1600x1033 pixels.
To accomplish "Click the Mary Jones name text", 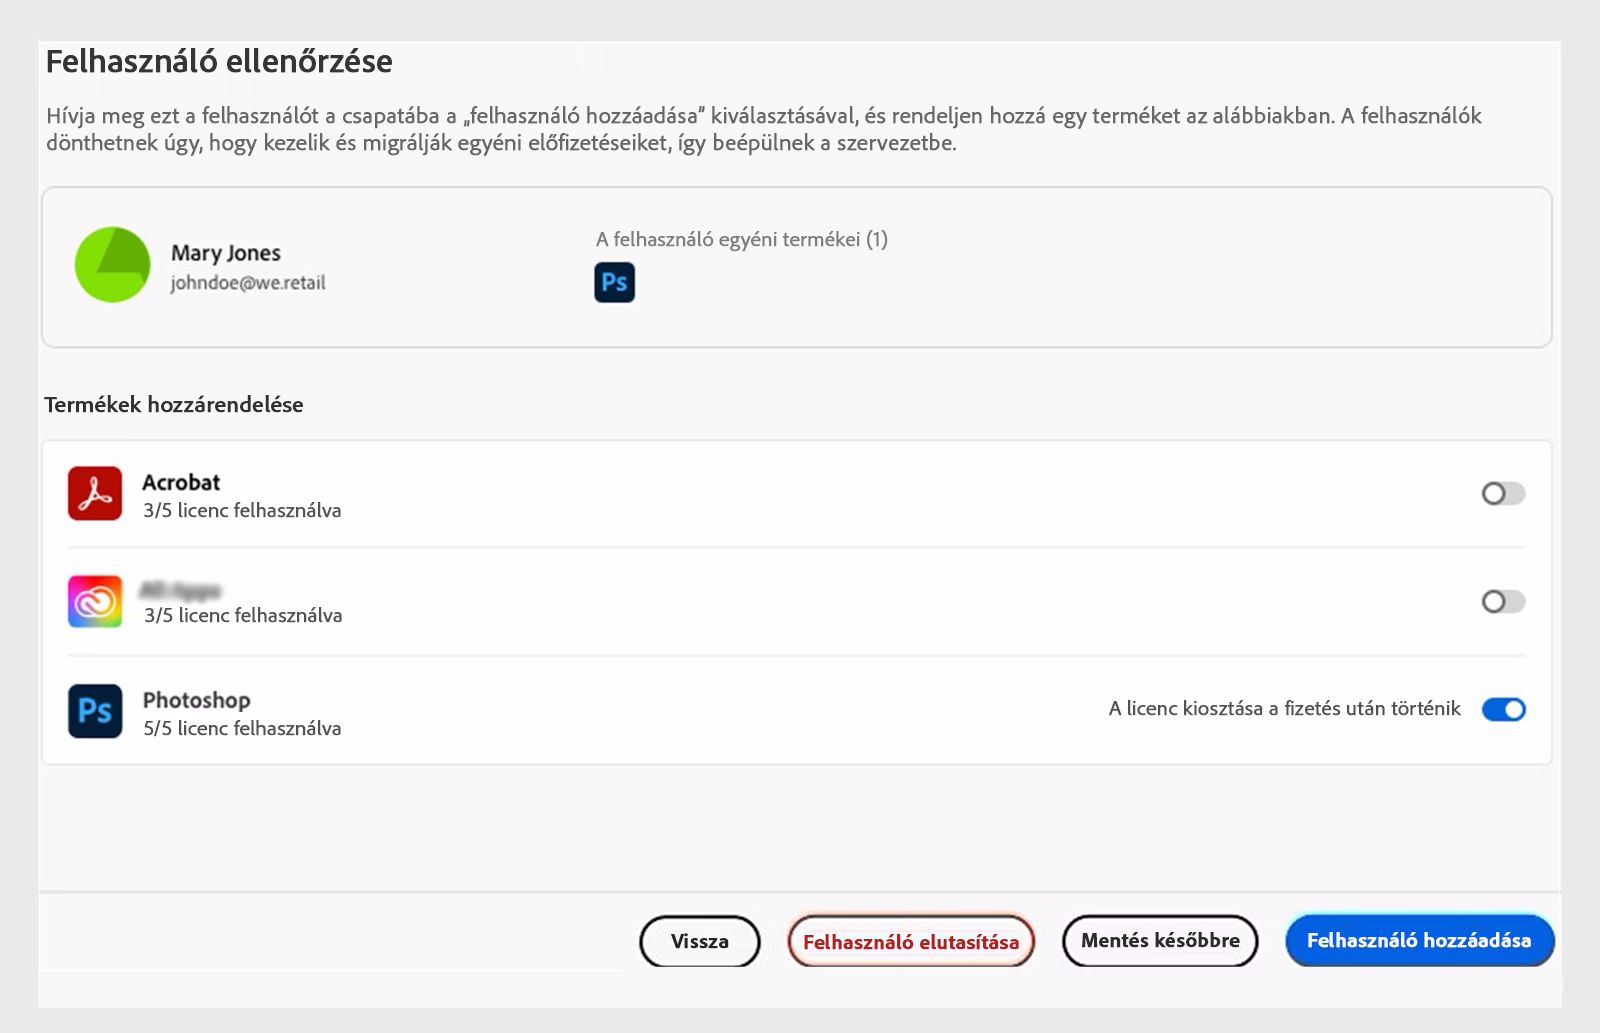I will click(226, 253).
